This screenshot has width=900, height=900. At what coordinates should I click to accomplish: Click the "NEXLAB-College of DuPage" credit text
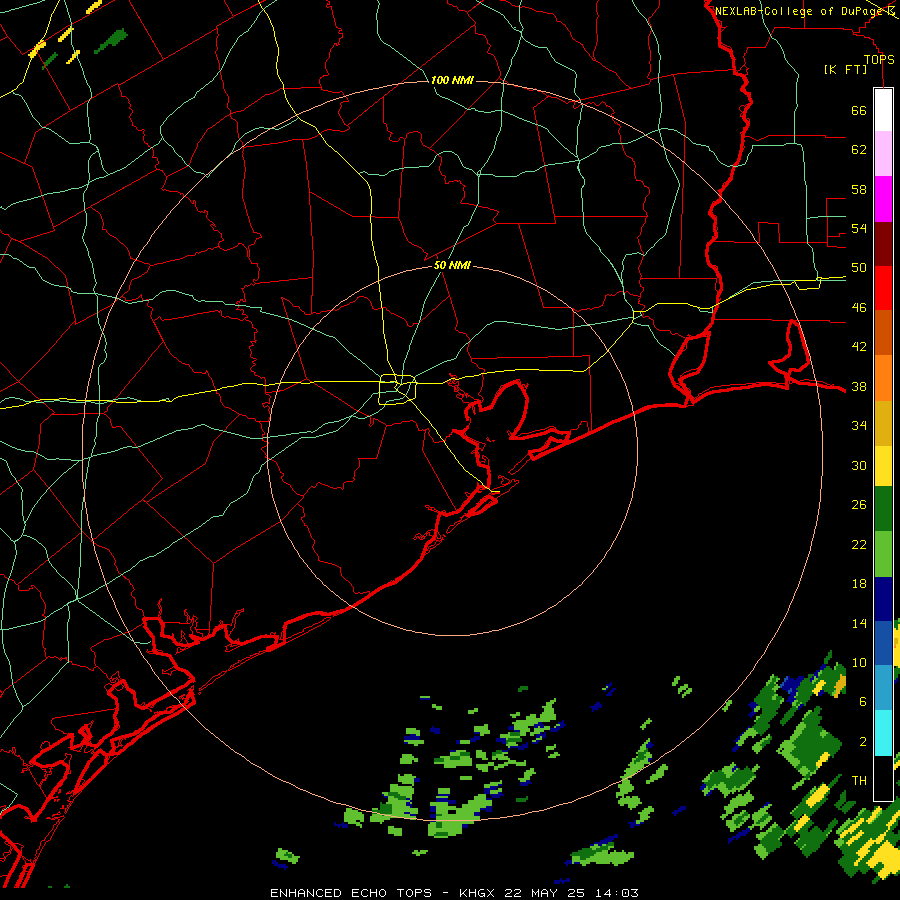click(799, 11)
